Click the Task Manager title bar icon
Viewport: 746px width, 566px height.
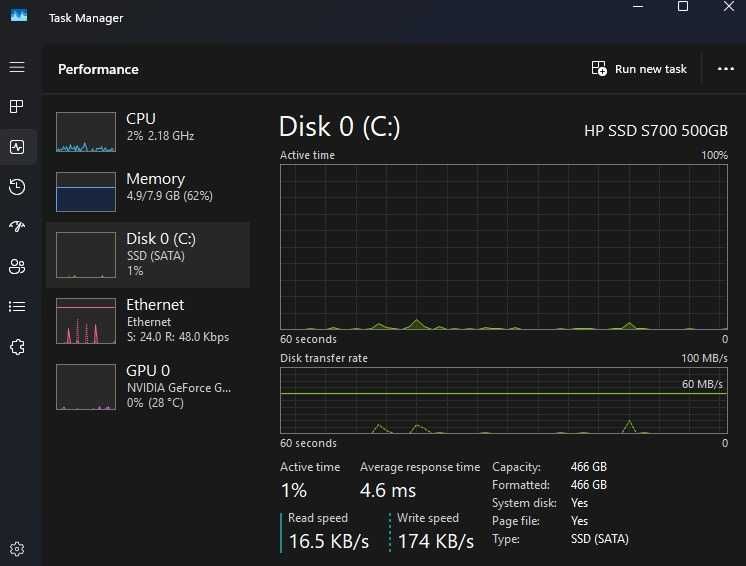(19, 15)
